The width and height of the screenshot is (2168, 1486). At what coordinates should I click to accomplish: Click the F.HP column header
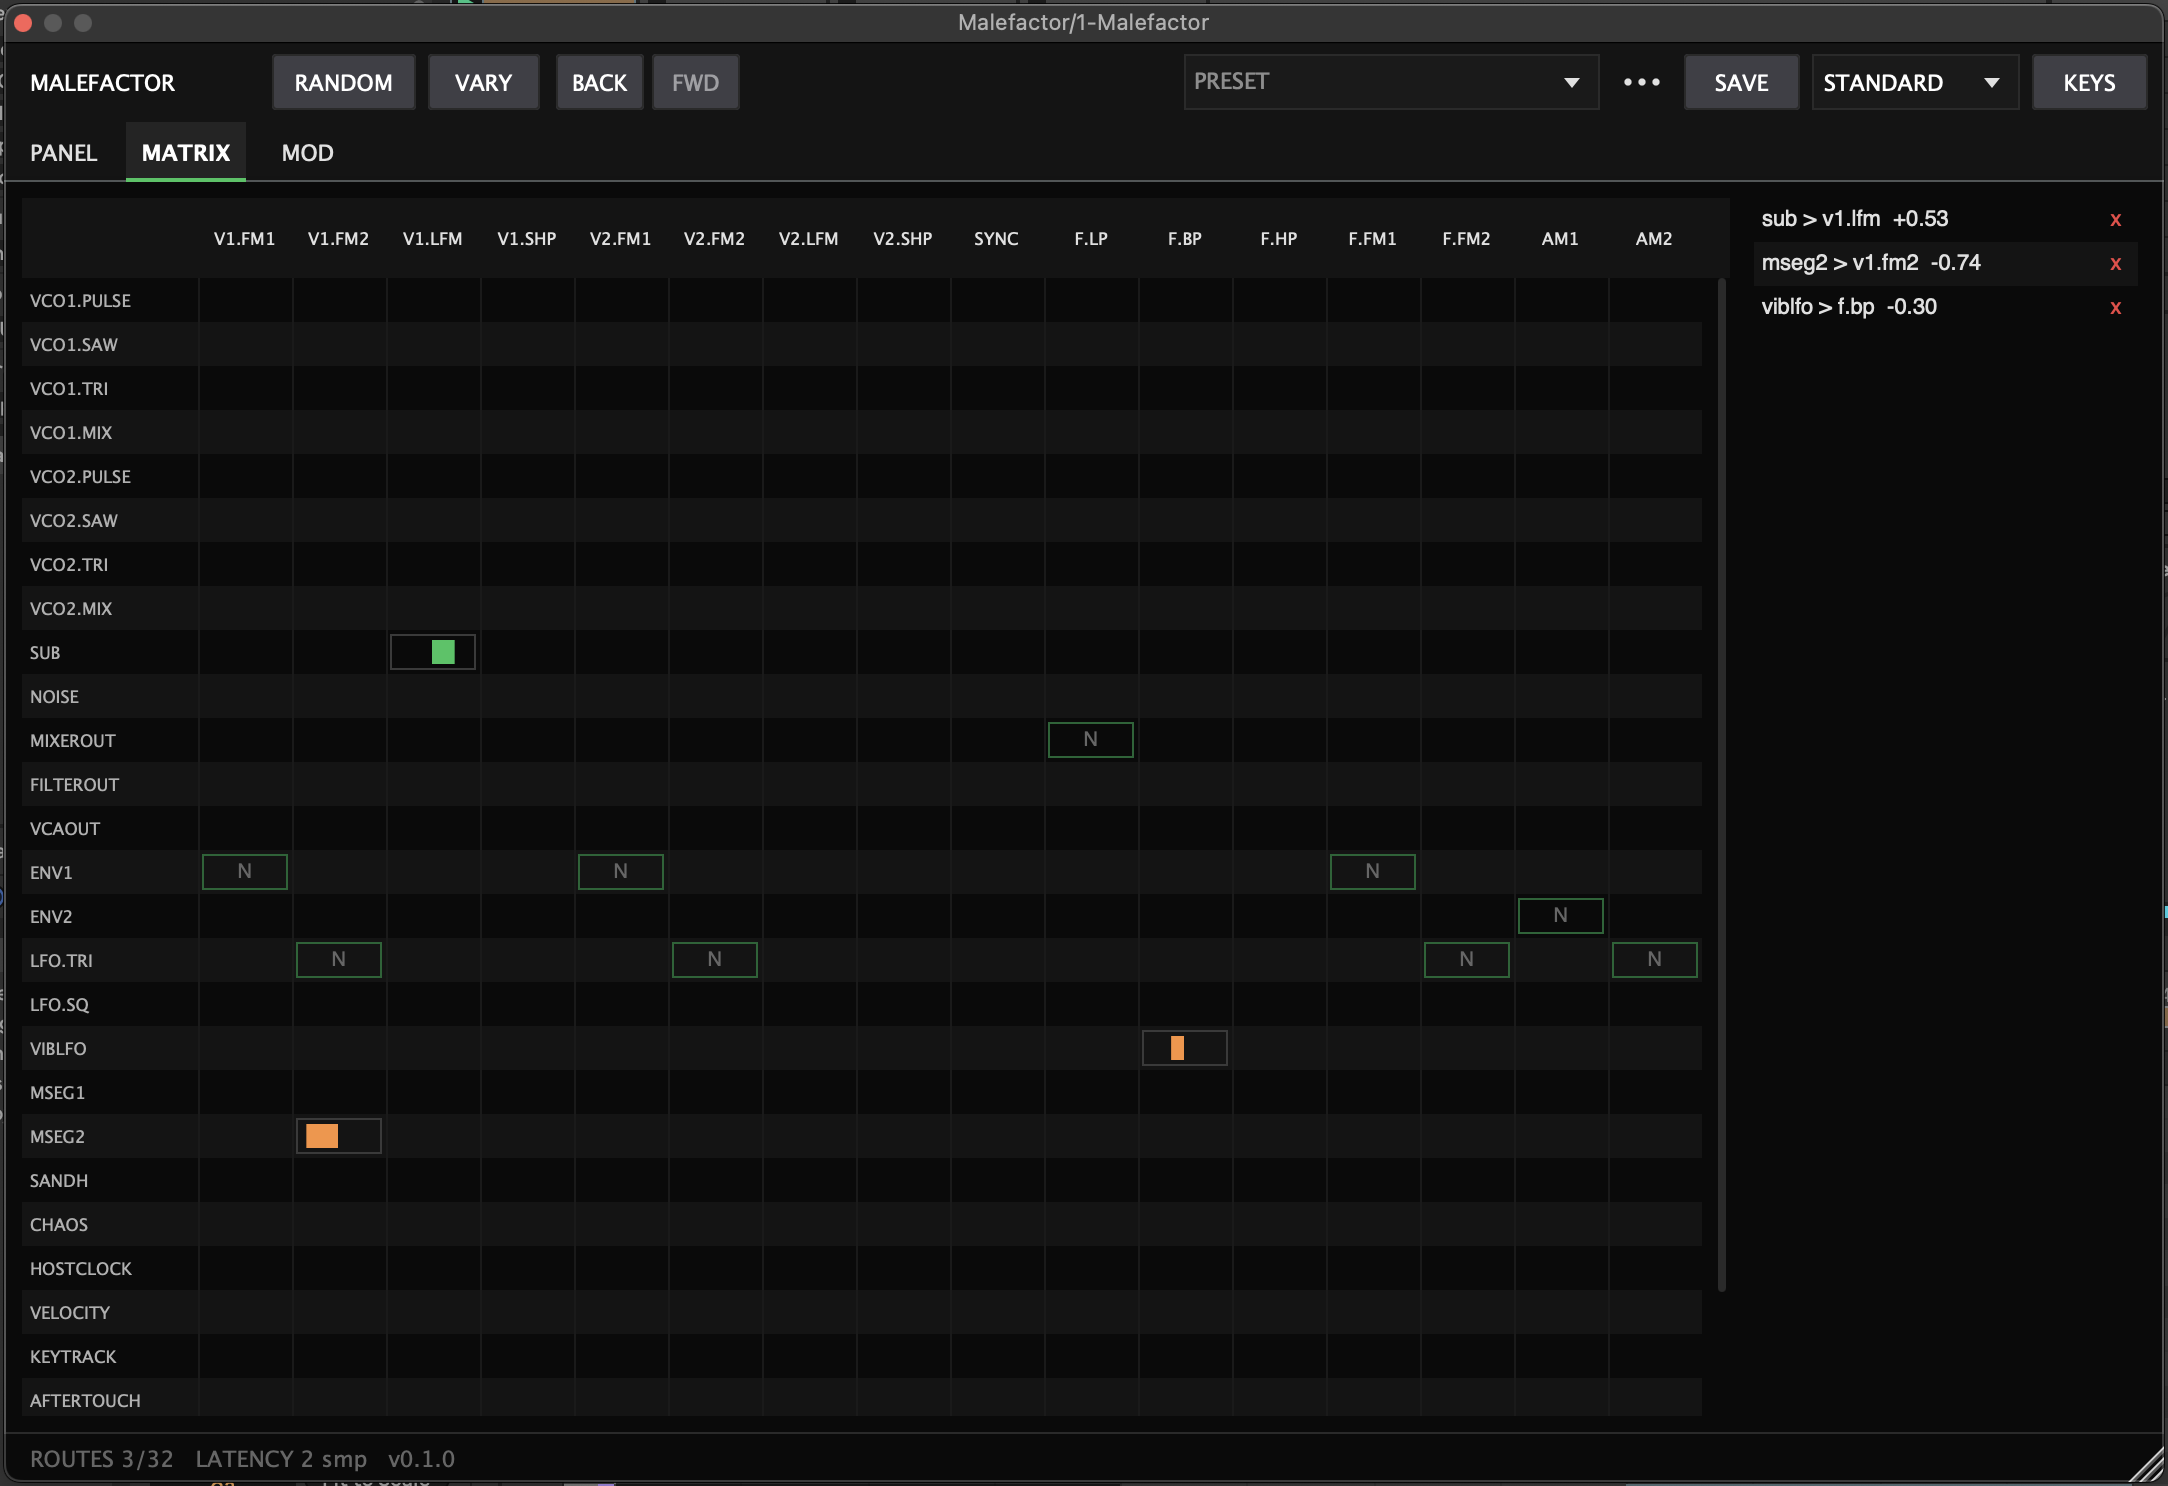1279,239
